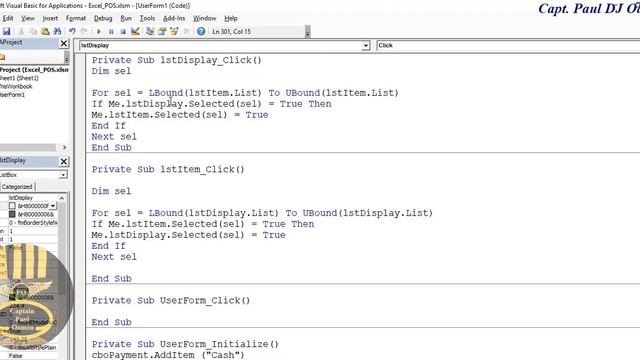Viewport: 640px width, 360px height.
Task: Save the Excel_POS project via toolbar
Action: tap(6, 31)
